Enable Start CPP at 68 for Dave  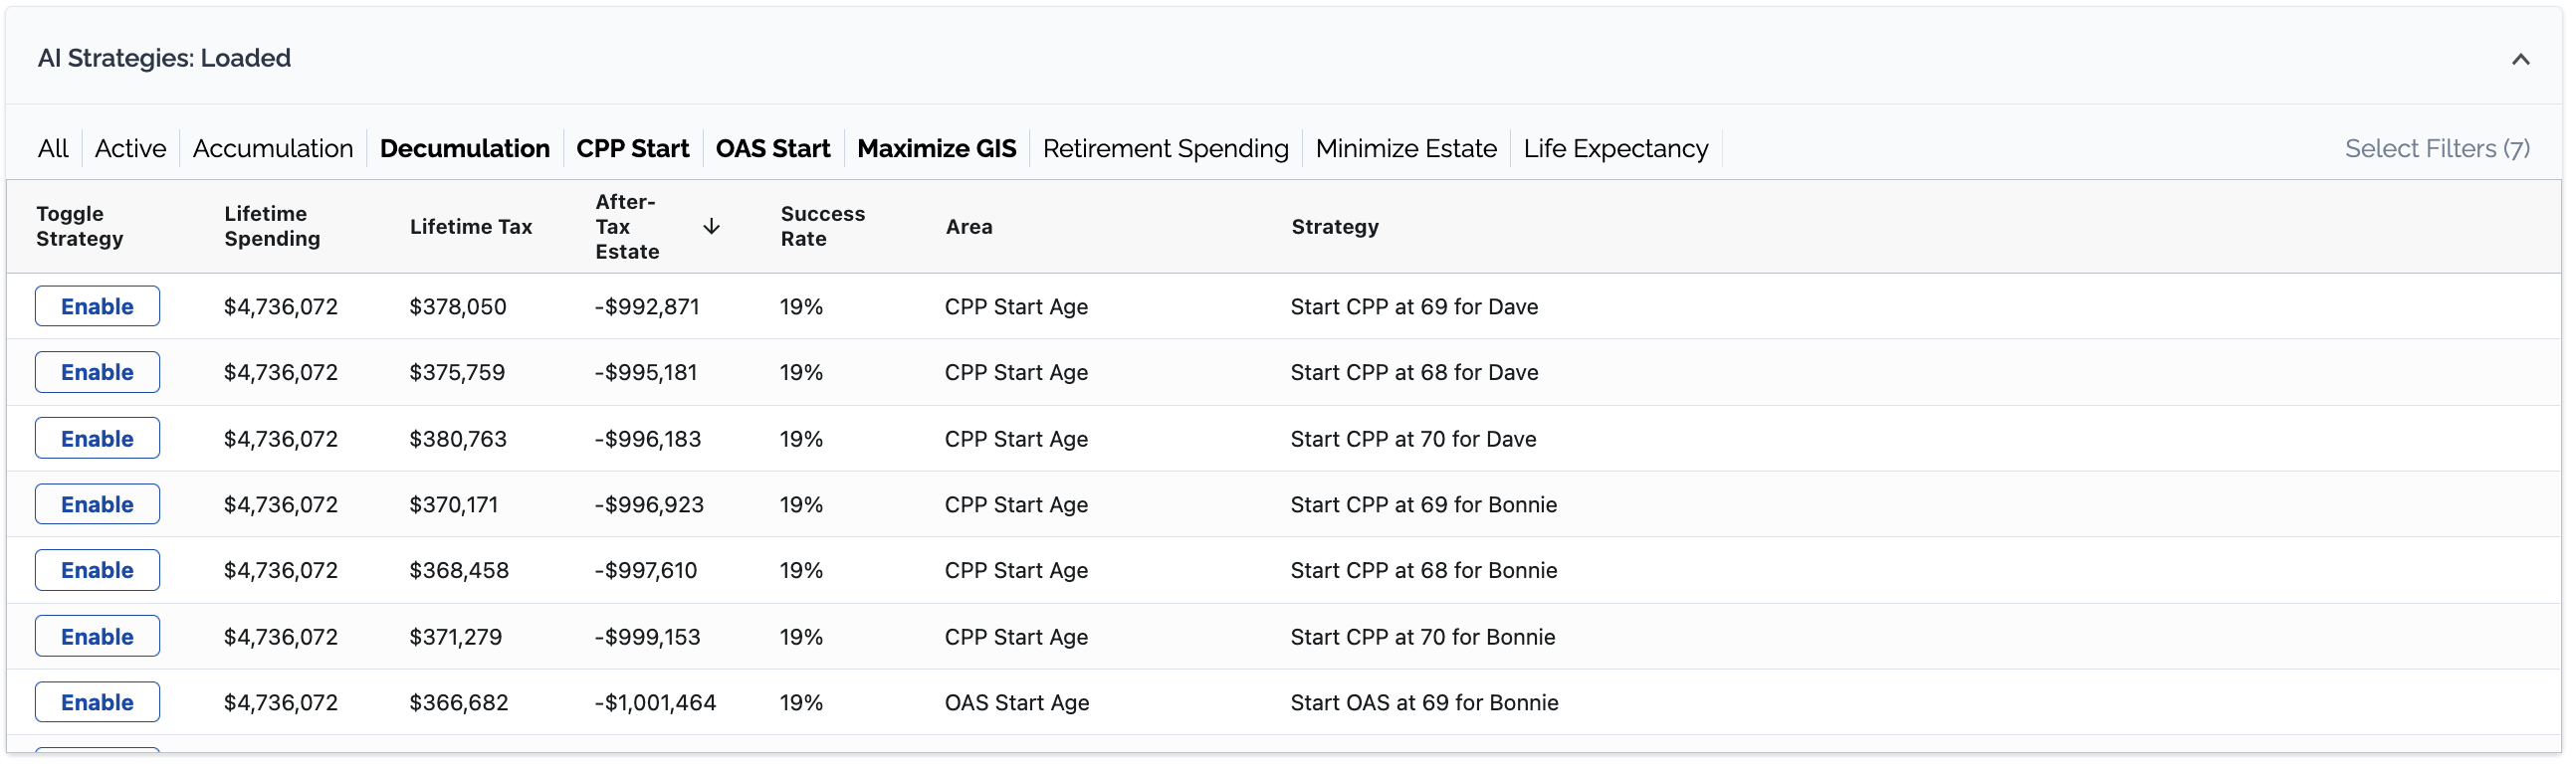(97, 372)
